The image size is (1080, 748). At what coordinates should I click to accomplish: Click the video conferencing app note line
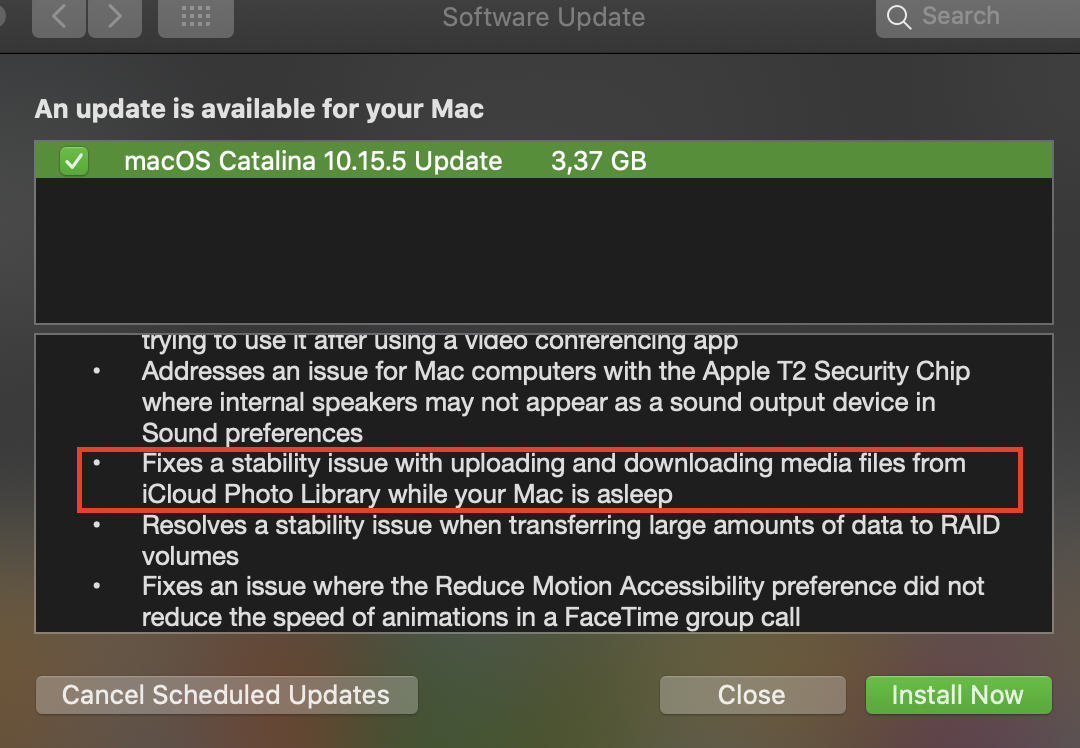[x=440, y=342]
